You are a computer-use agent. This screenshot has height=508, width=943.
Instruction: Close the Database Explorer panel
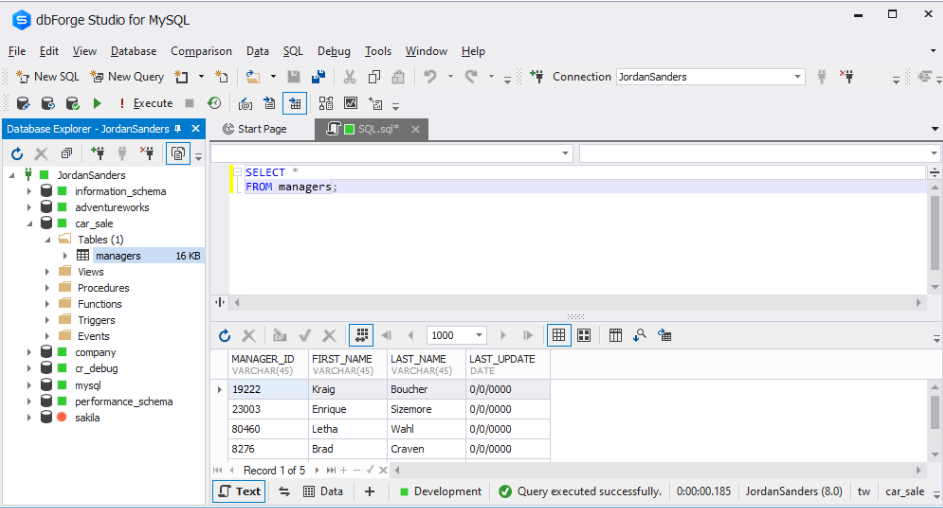point(195,129)
